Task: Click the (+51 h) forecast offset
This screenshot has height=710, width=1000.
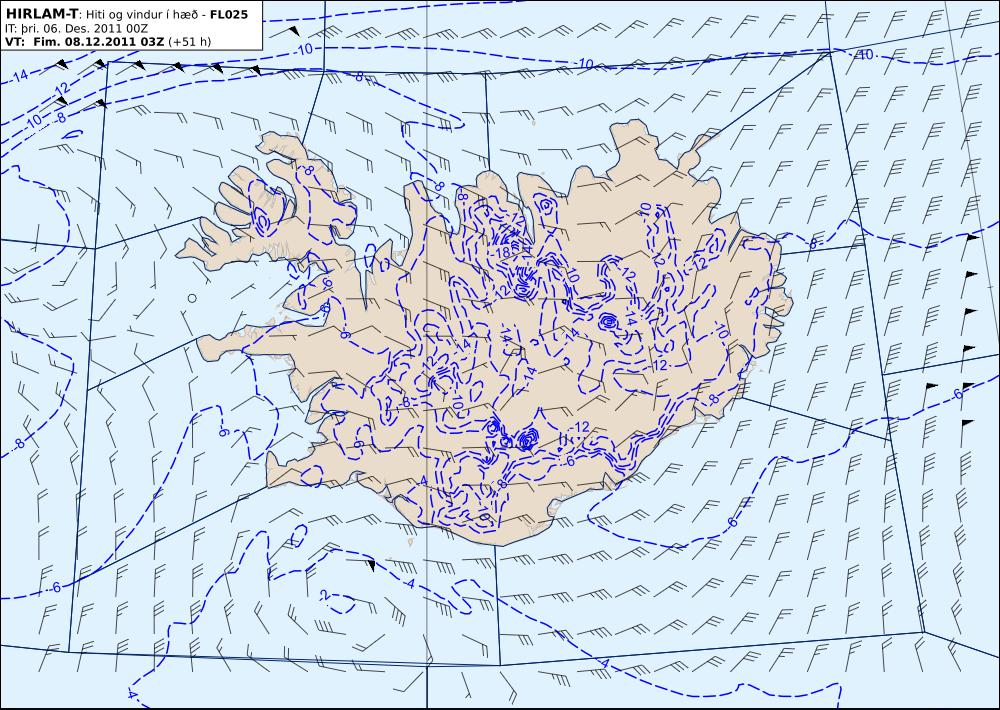Action: click(189, 42)
